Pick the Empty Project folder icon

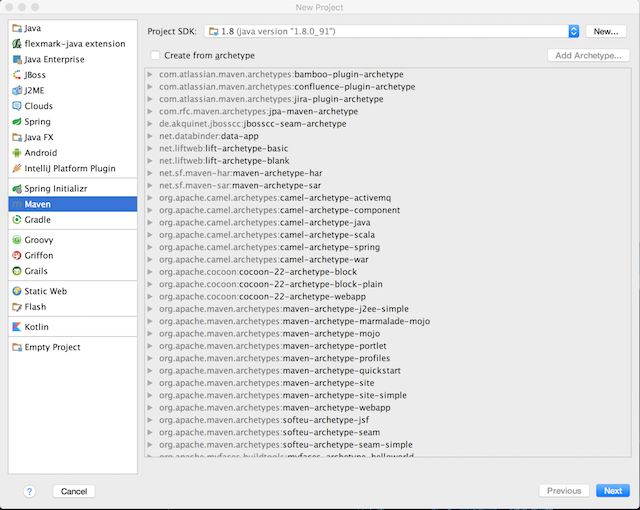17,347
